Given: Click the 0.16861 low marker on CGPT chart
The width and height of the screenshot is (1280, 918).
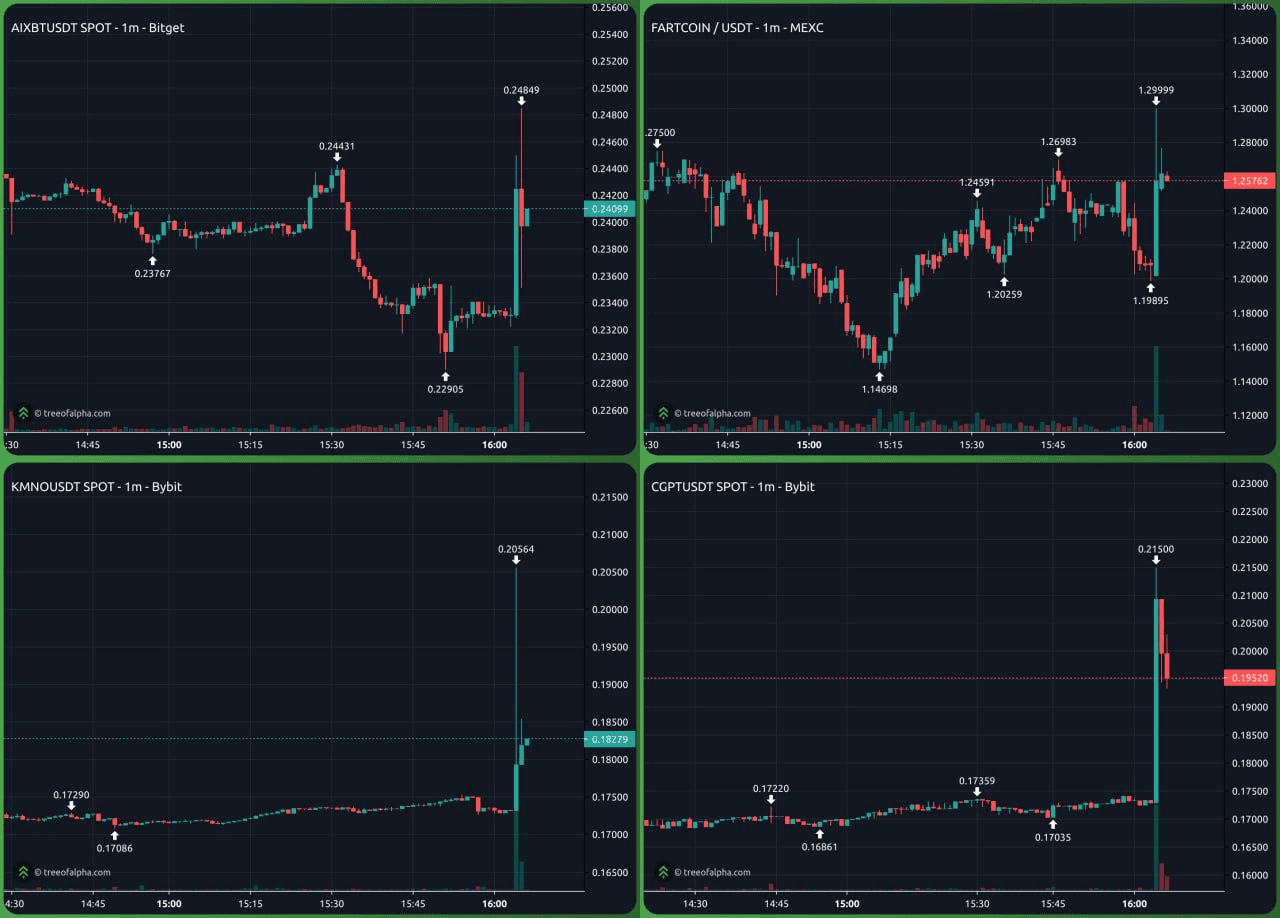Looking at the screenshot, I should point(820,846).
